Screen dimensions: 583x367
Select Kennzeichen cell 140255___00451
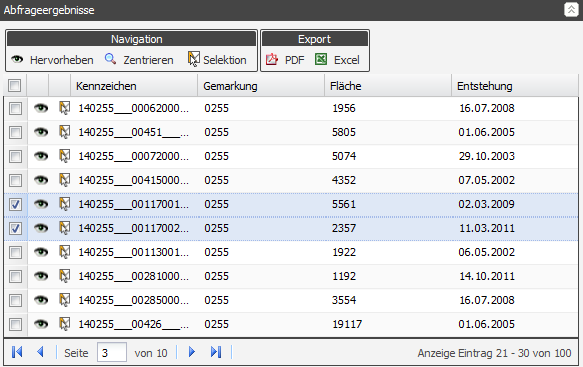pyautogui.click(x=133, y=132)
